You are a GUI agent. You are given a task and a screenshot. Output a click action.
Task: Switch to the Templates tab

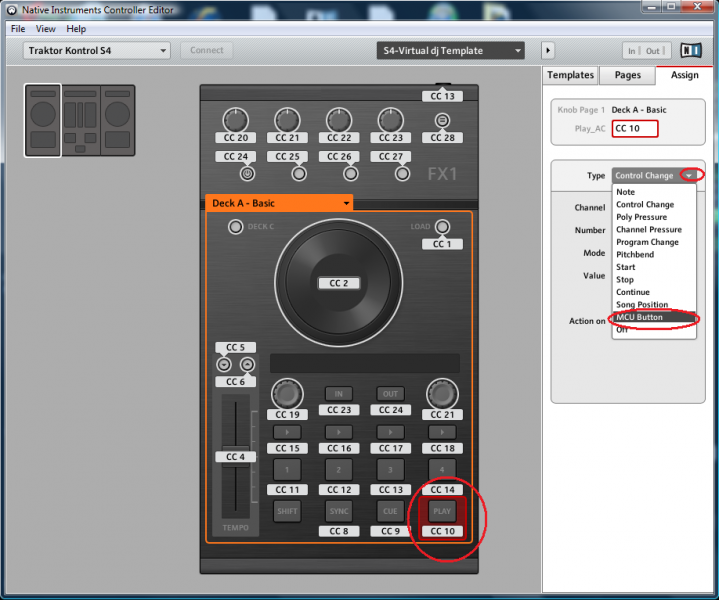click(x=570, y=75)
